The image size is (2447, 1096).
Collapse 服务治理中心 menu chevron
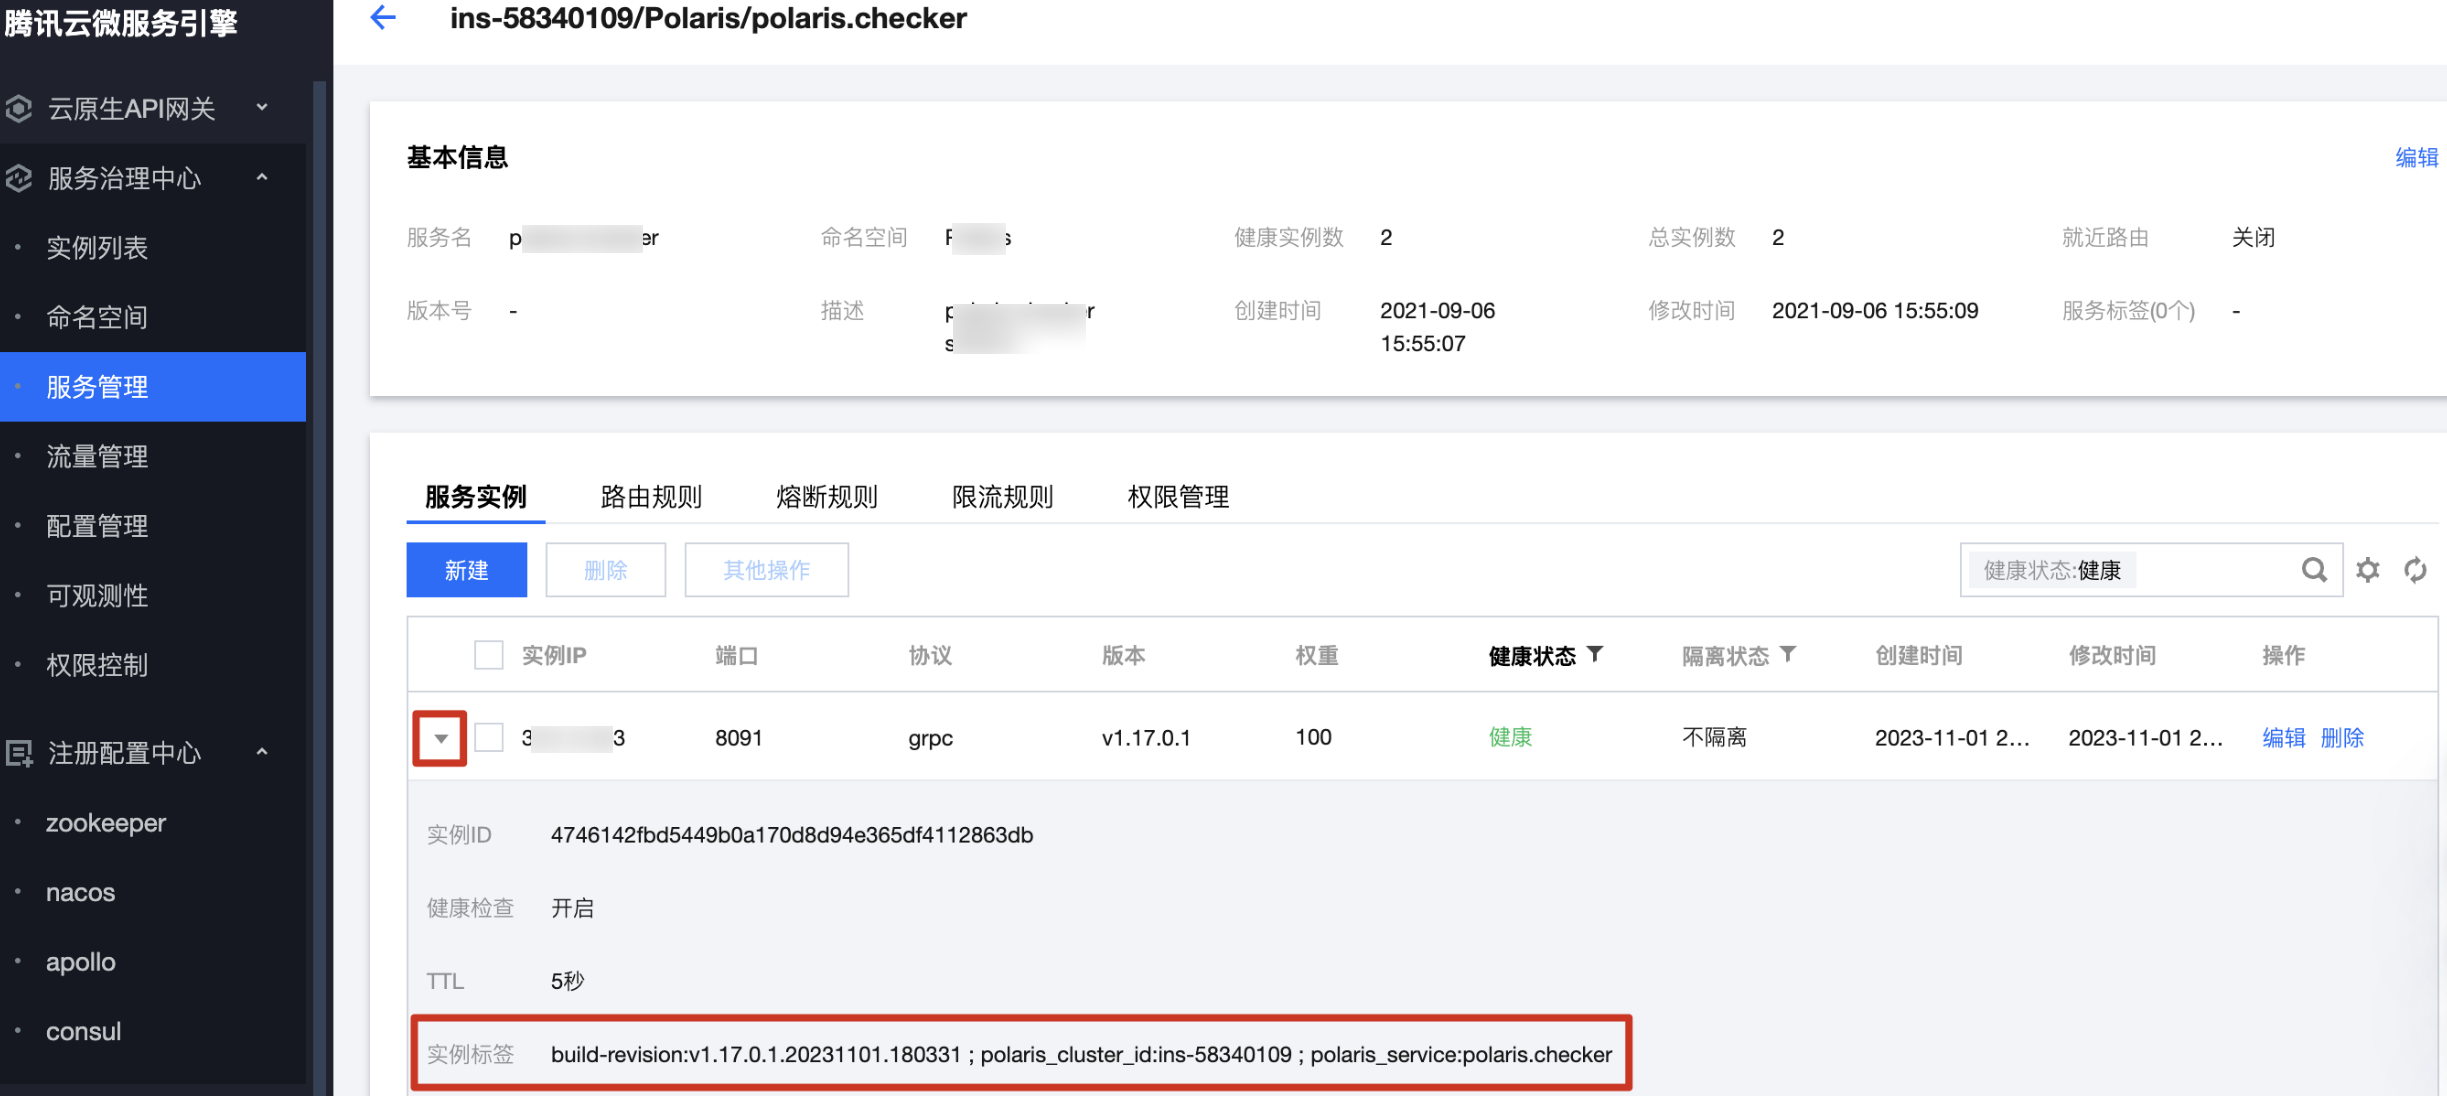click(262, 177)
